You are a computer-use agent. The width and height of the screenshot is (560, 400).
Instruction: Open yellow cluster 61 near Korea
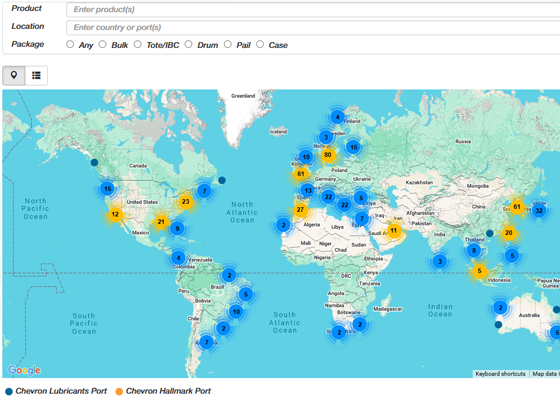coord(517,207)
